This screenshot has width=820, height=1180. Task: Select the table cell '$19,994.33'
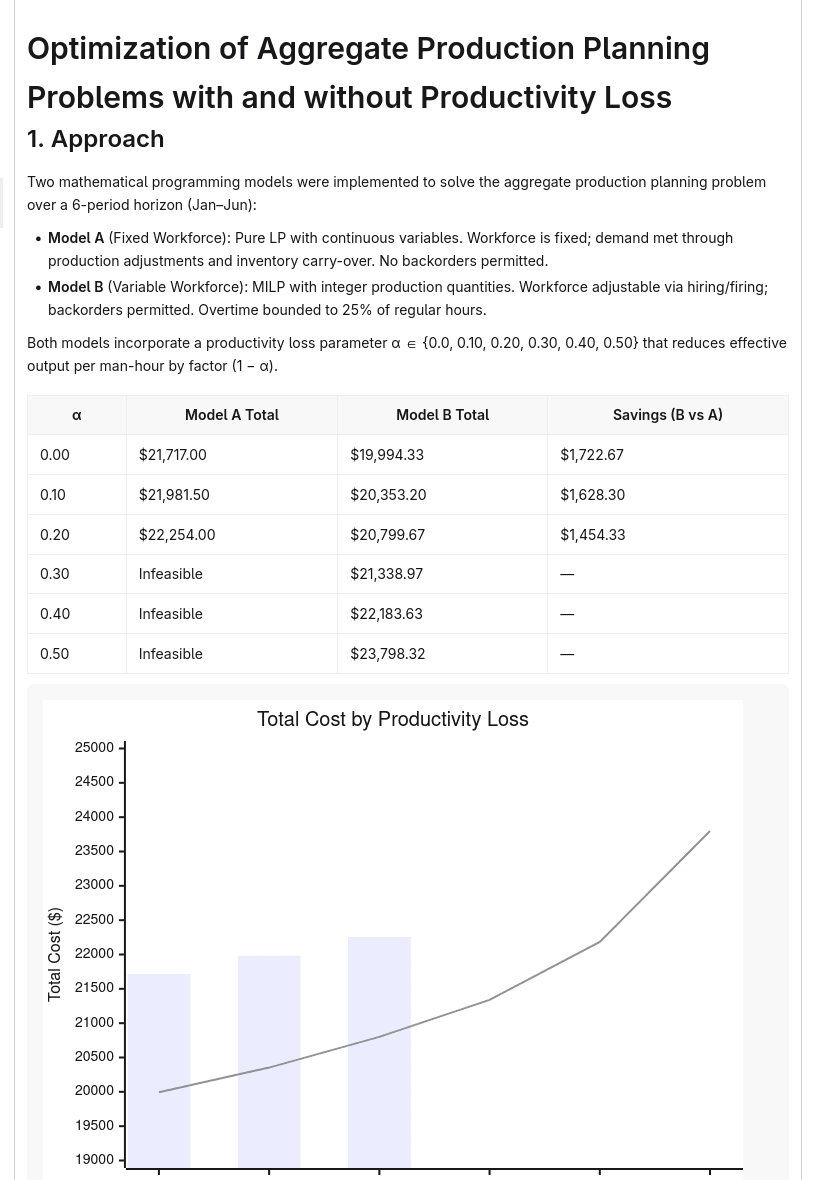pos(442,455)
